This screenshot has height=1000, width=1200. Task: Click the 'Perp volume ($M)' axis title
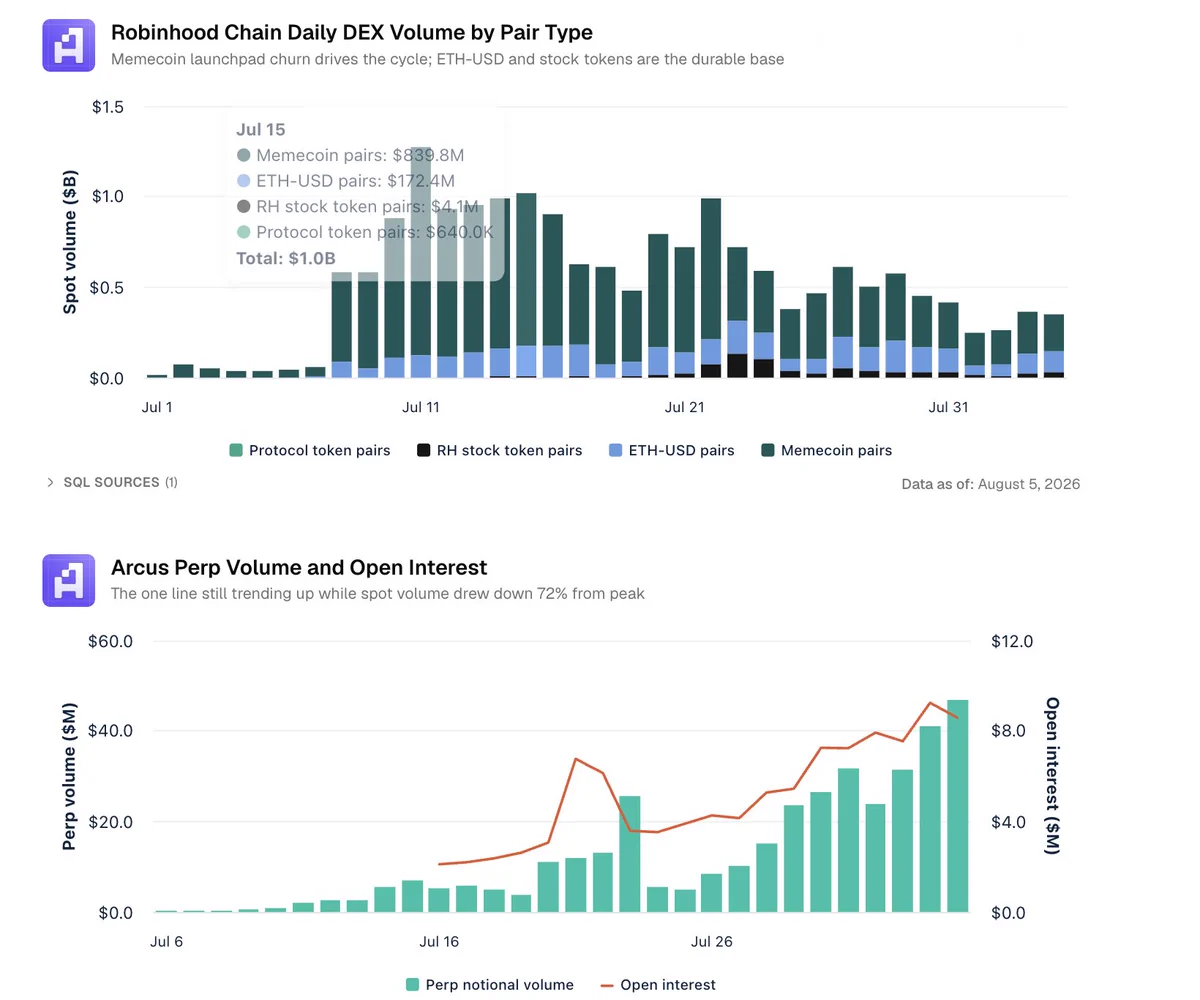pyautogui.click(x=69, y=776)
